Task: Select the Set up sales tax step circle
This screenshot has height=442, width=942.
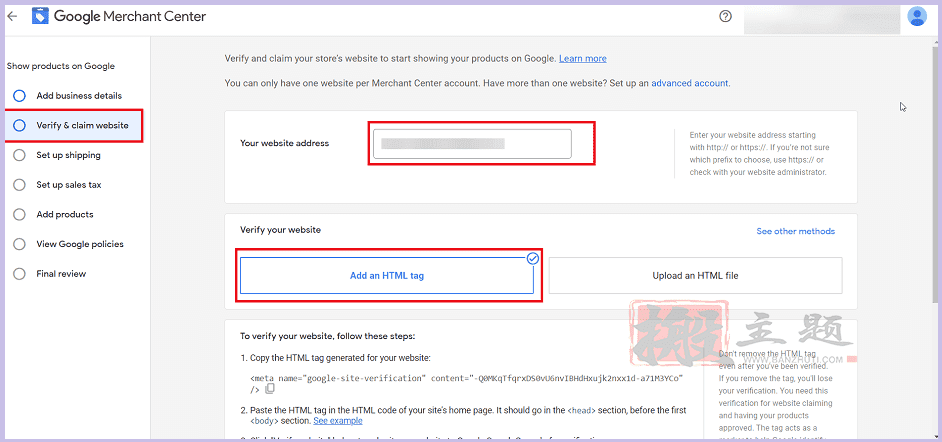Action: pos(19,185)
